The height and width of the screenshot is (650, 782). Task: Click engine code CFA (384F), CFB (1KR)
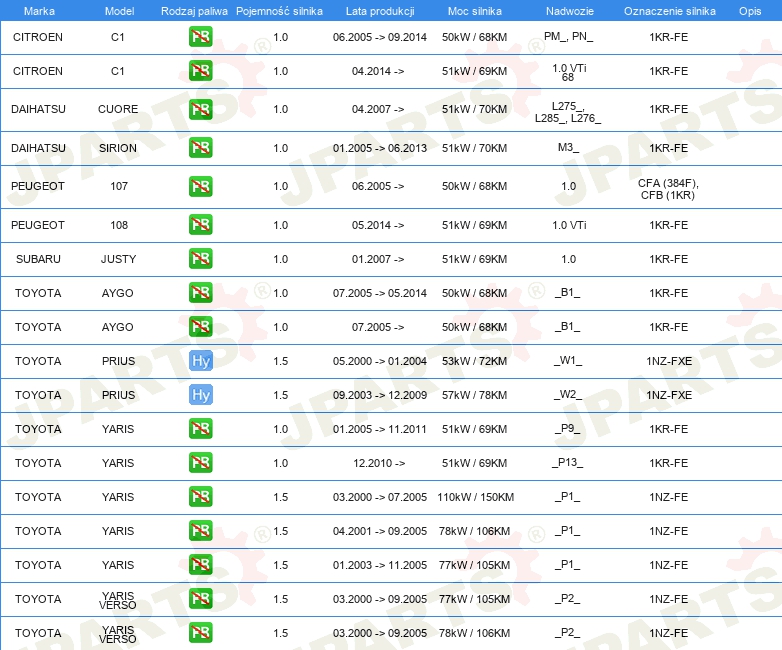tap(668, 189)
